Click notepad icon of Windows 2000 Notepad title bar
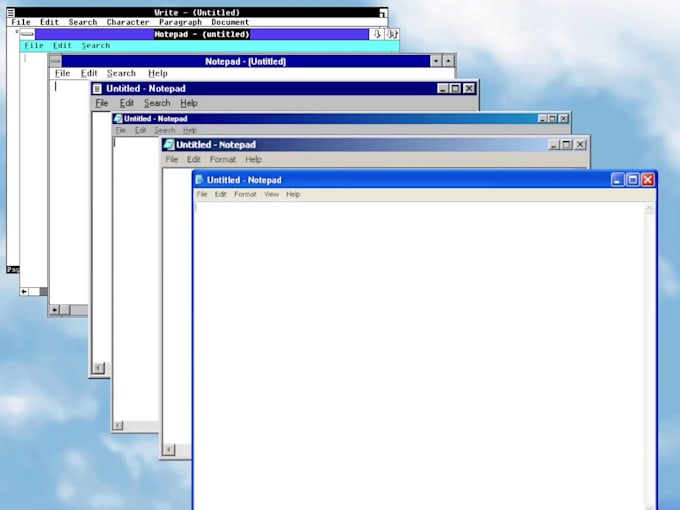 (x=169, y=144)
